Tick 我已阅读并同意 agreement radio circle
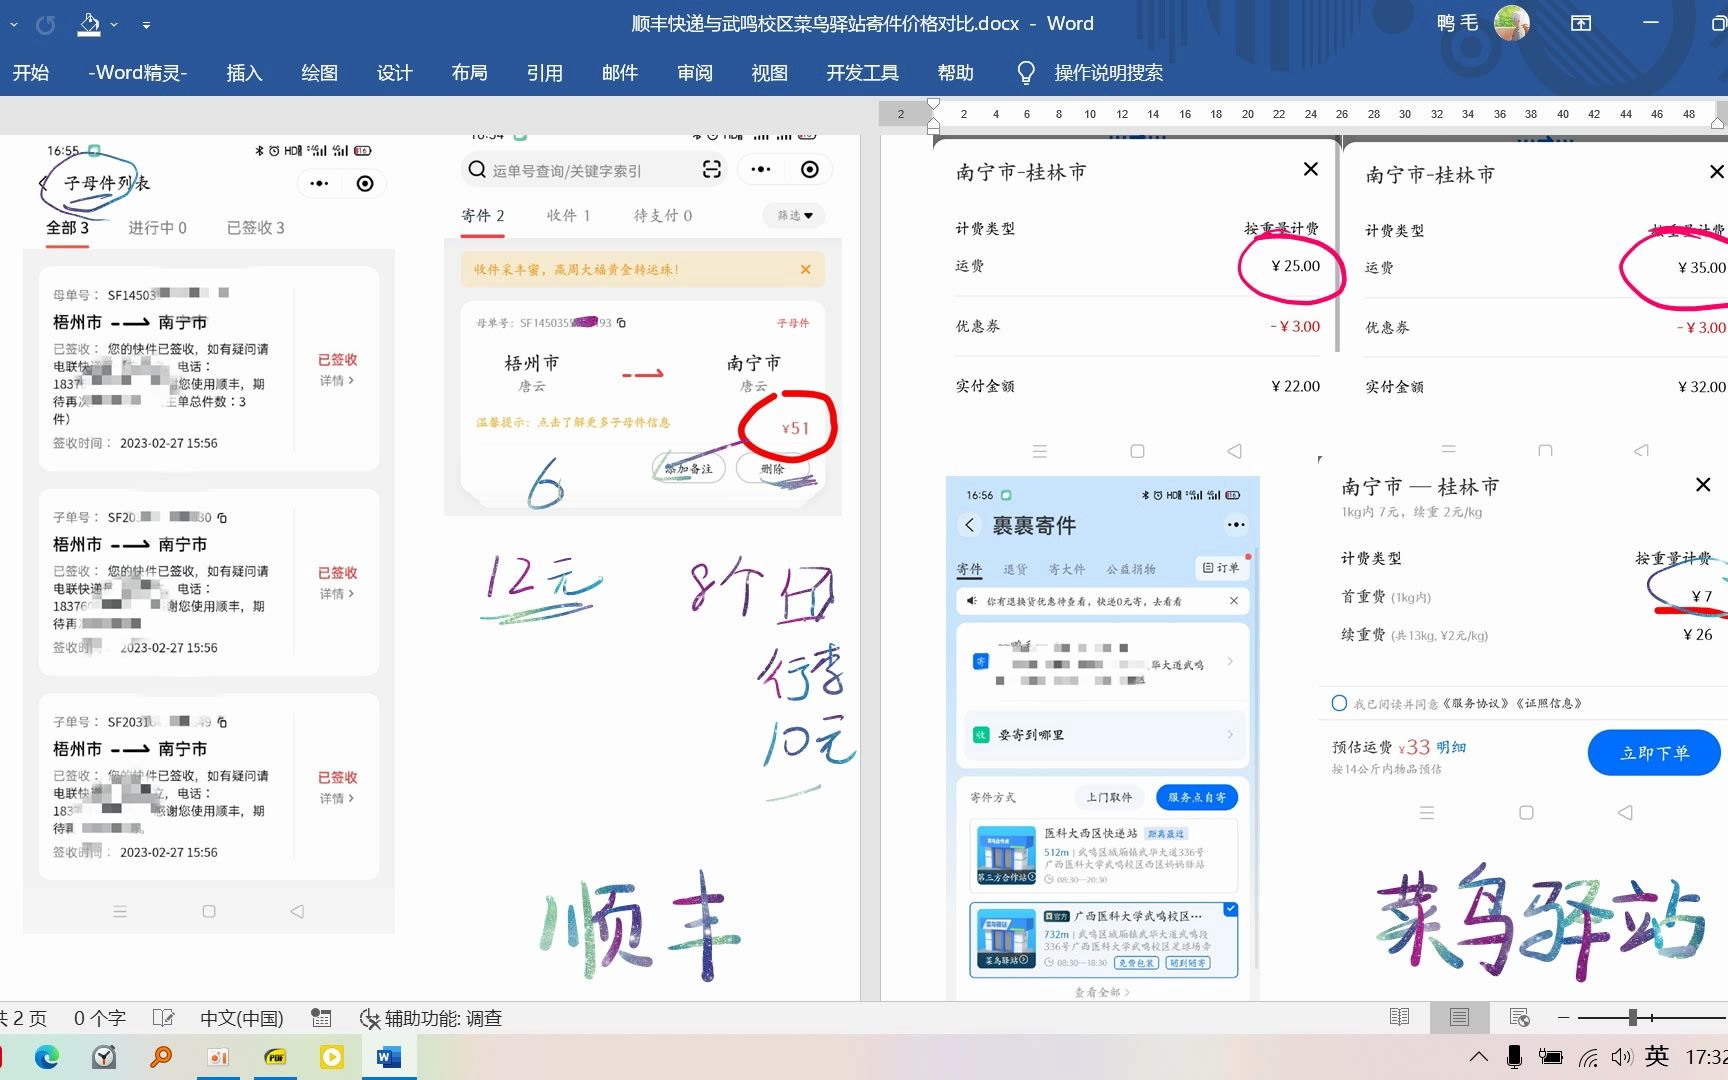 pyautogui.click(x=1339, y=703)
